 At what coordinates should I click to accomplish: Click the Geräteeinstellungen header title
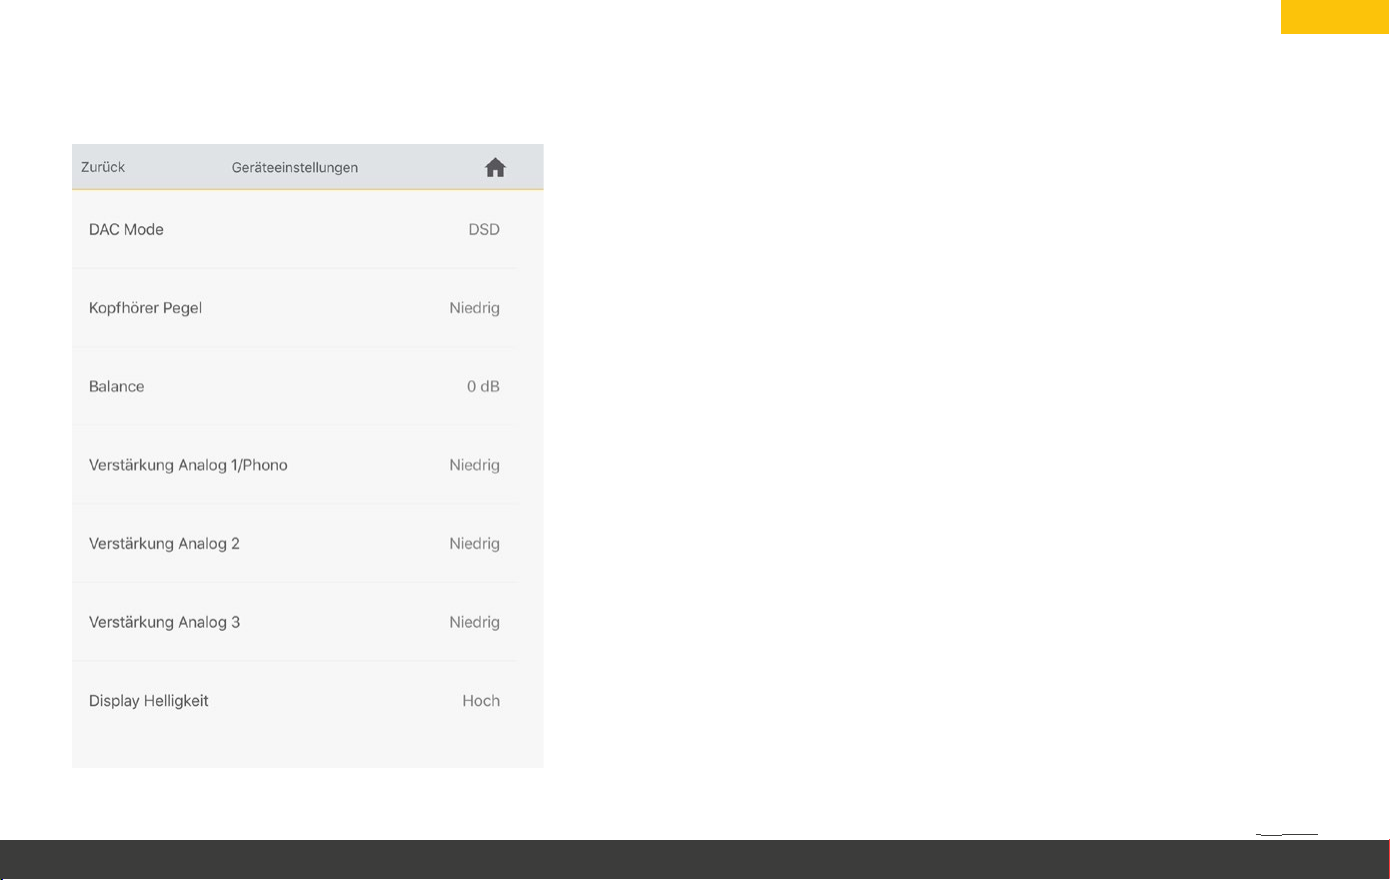[295, 168]
